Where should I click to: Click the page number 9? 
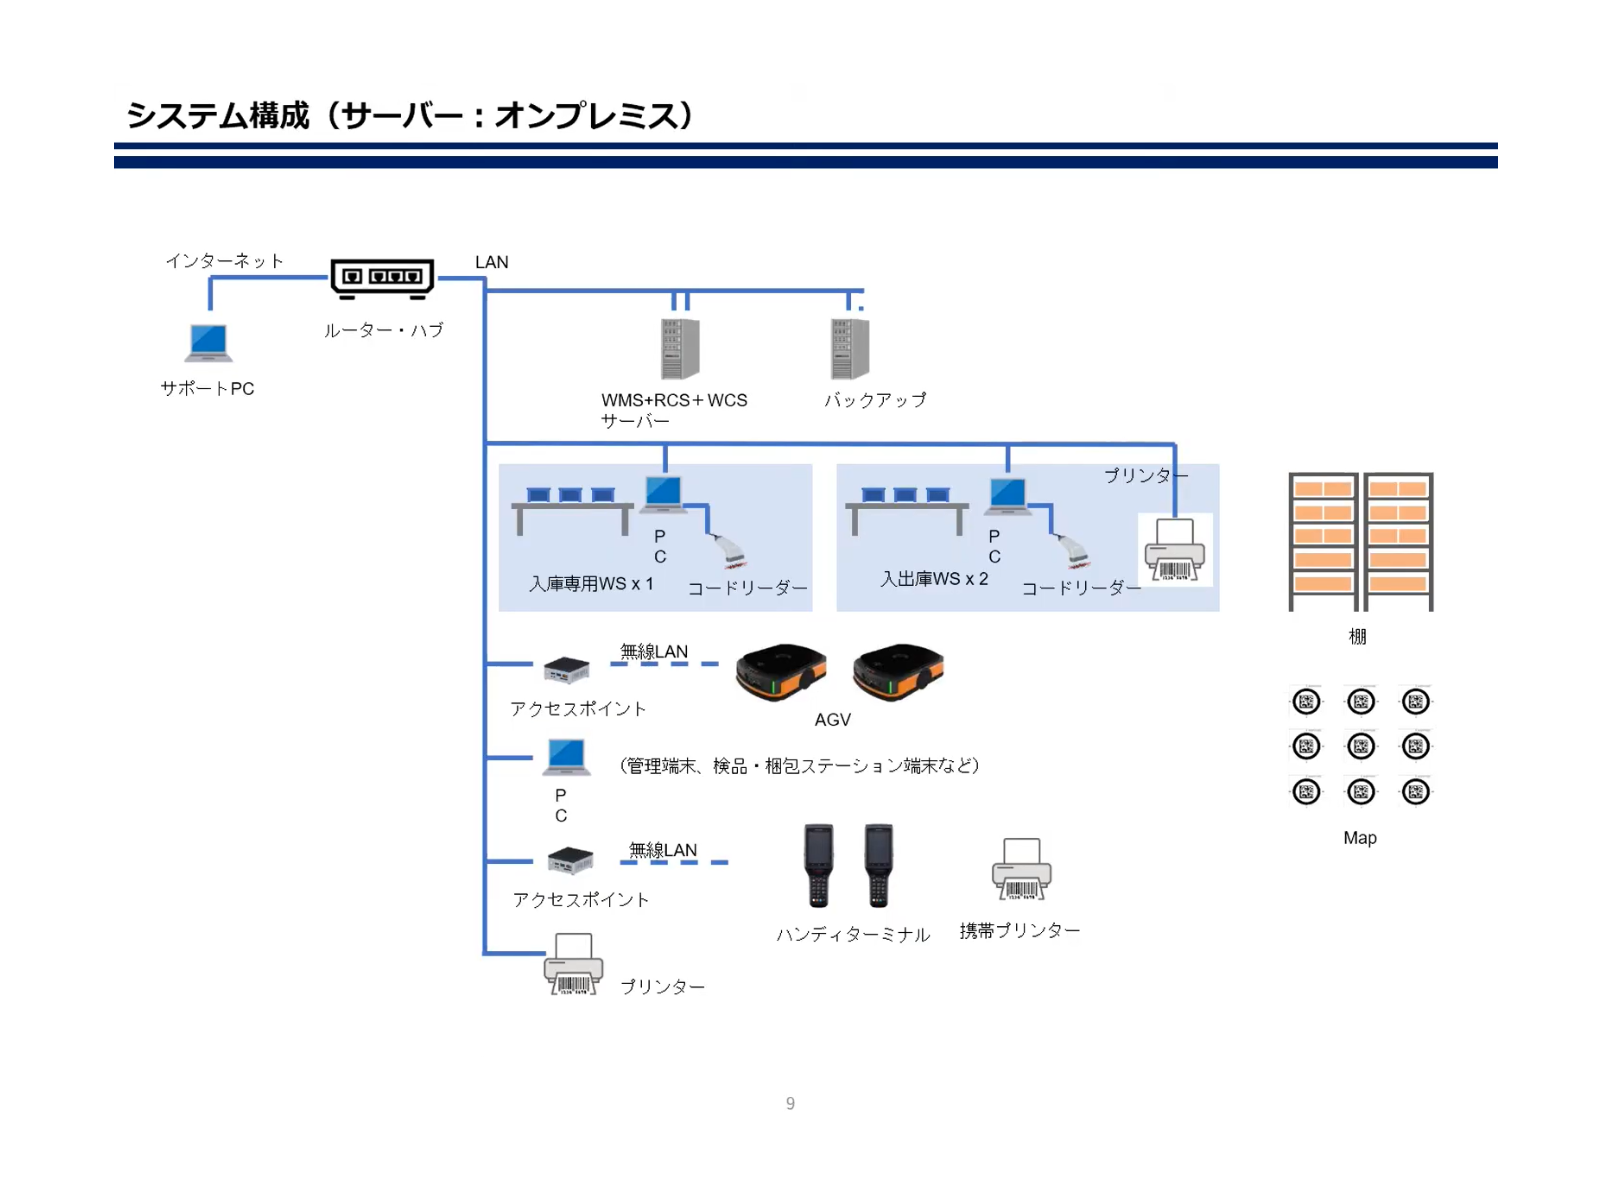(x=790, y=1103)
